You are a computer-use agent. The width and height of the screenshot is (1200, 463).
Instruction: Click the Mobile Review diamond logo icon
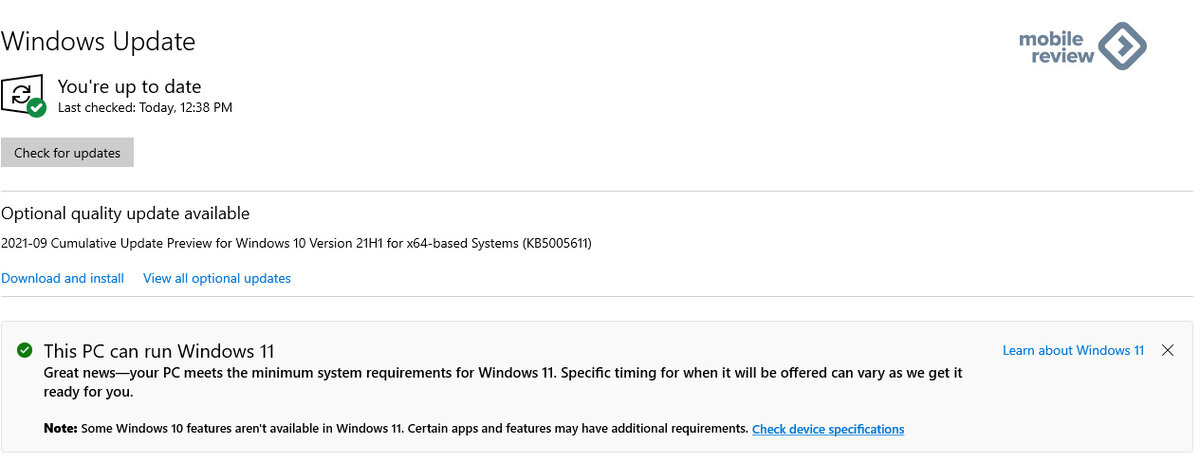(x=1122, y=46)
